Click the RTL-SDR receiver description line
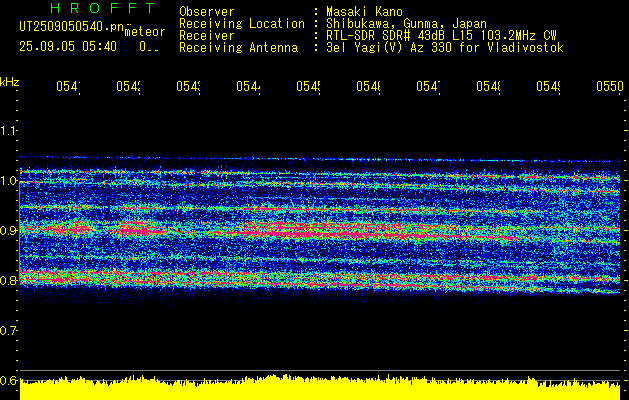629x400 pixels. 441,36
